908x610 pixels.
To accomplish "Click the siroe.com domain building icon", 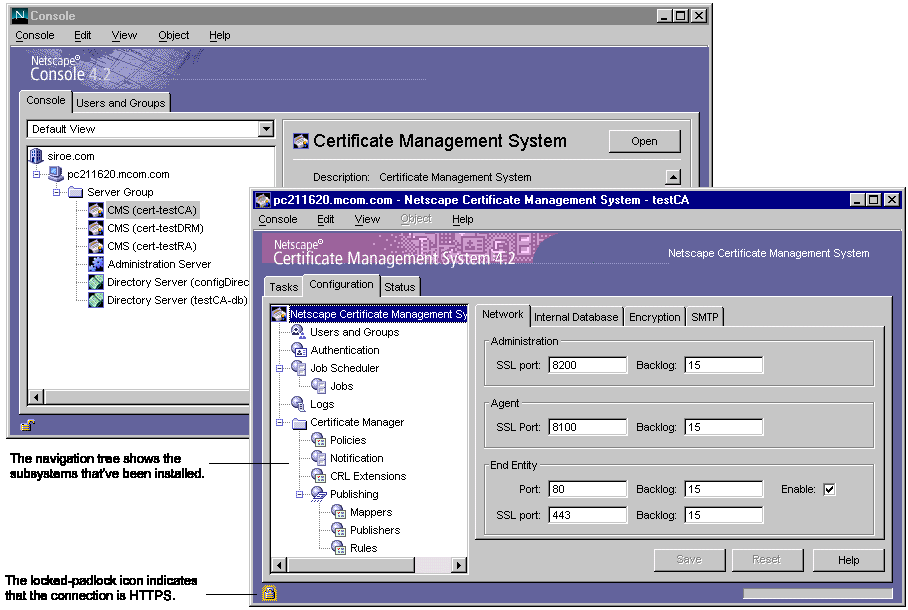I will pos(36,156).
